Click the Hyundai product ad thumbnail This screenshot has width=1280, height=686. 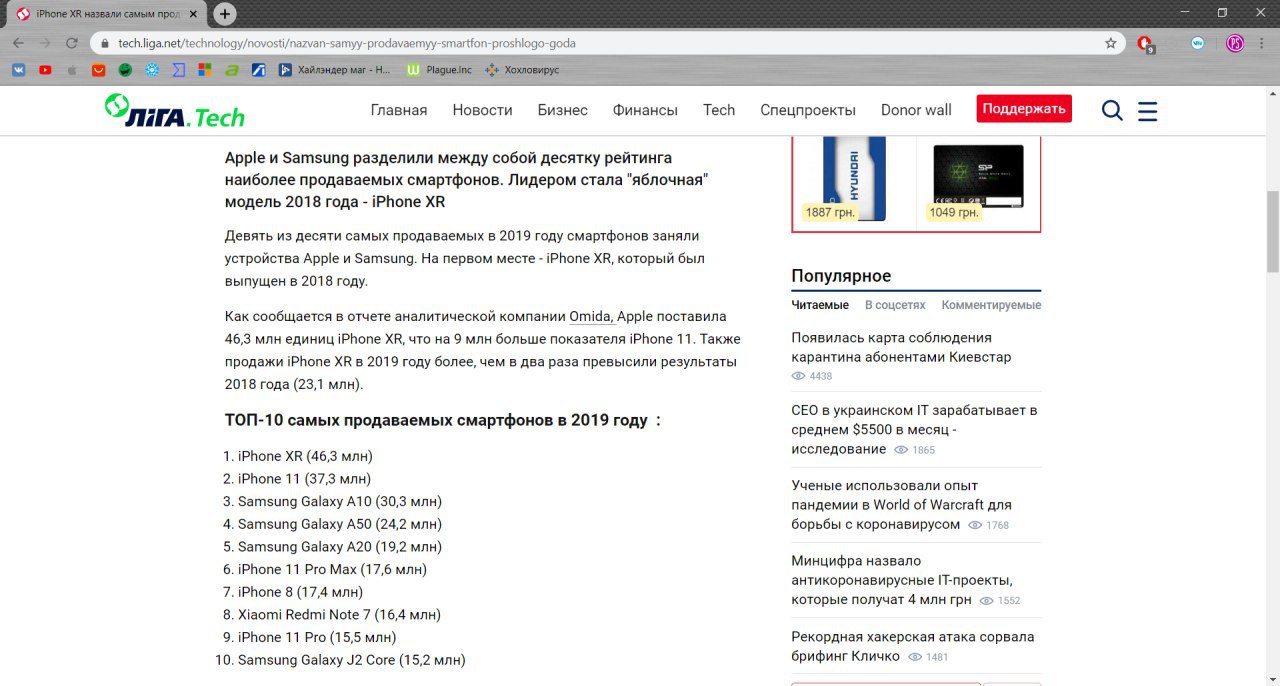pos(854,178)
